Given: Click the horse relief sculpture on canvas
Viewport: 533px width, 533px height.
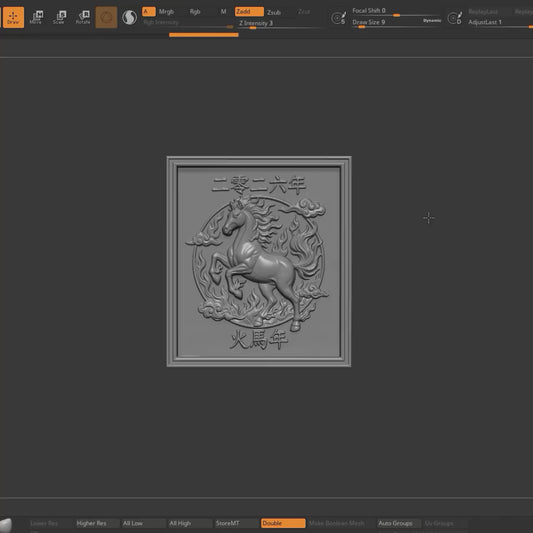Looking at the screenshot, I should click(259, 261).
